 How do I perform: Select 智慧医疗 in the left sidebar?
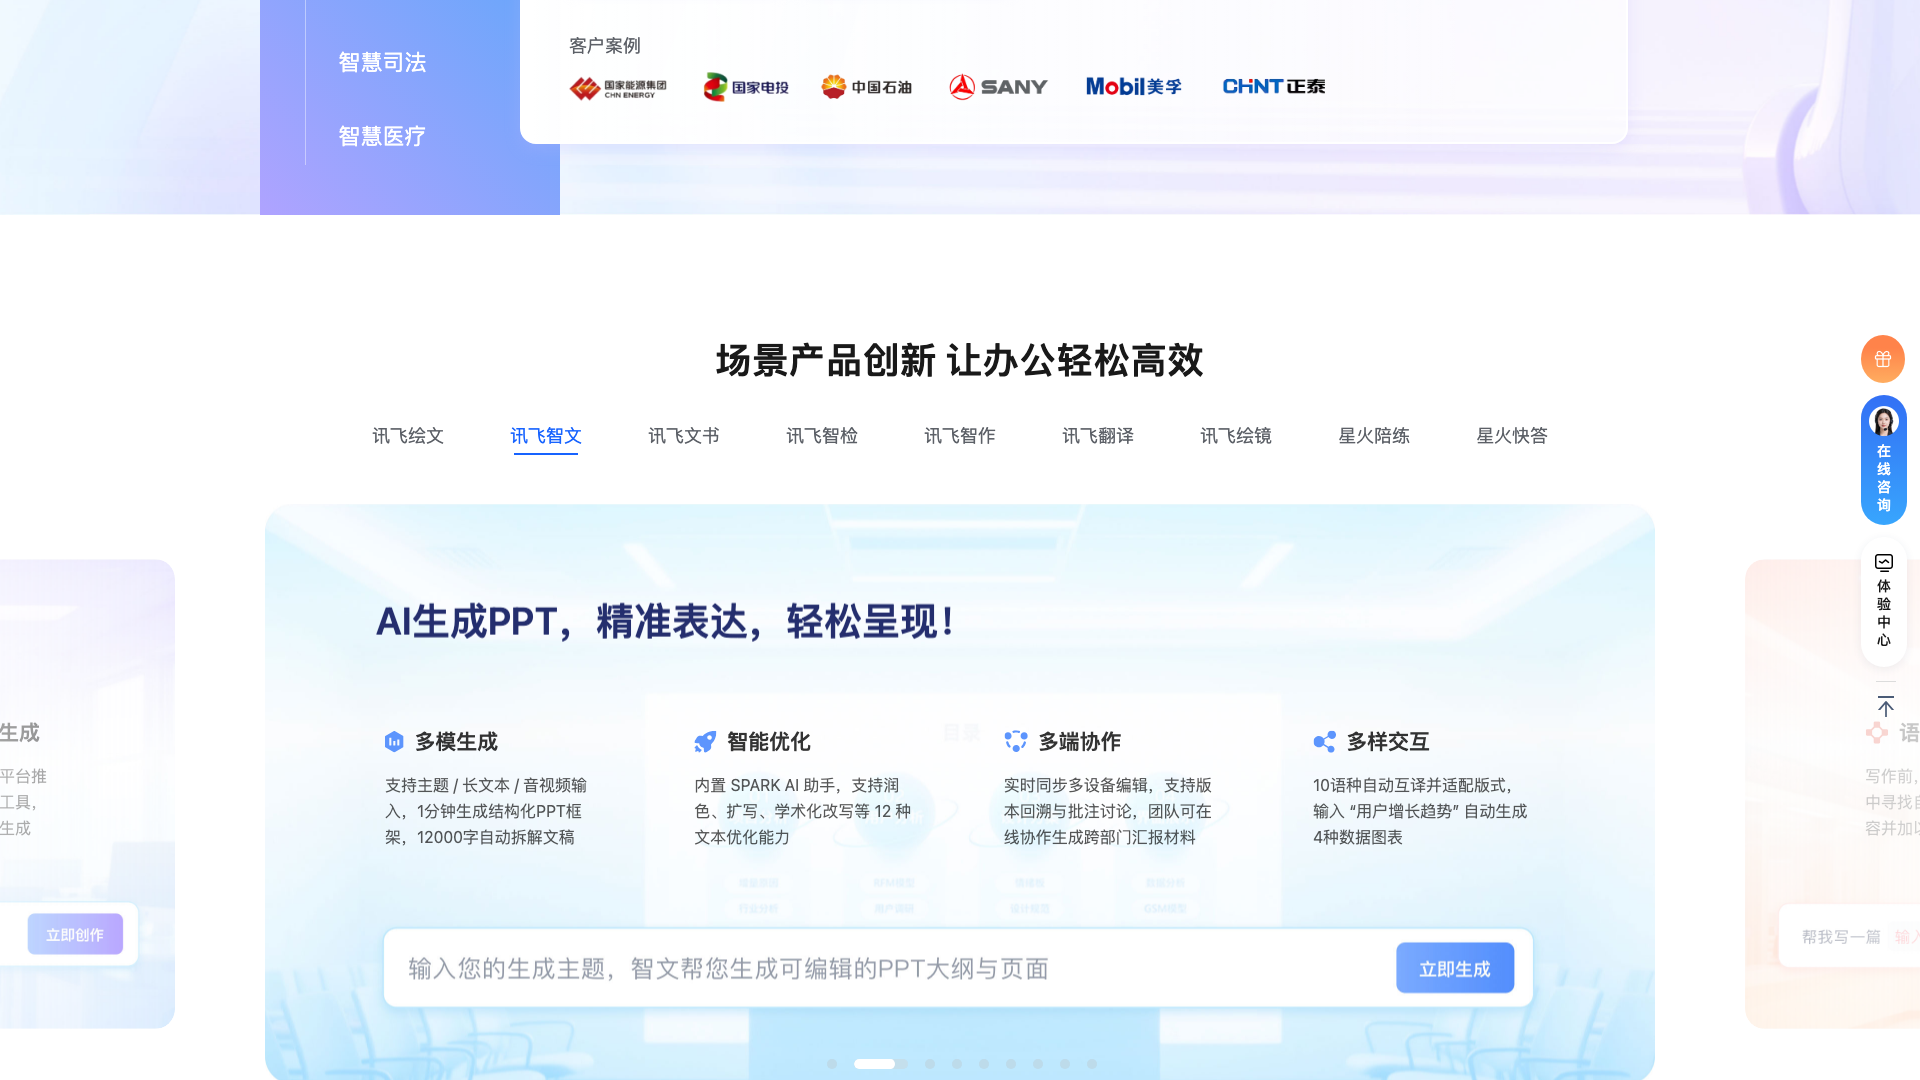382,136
